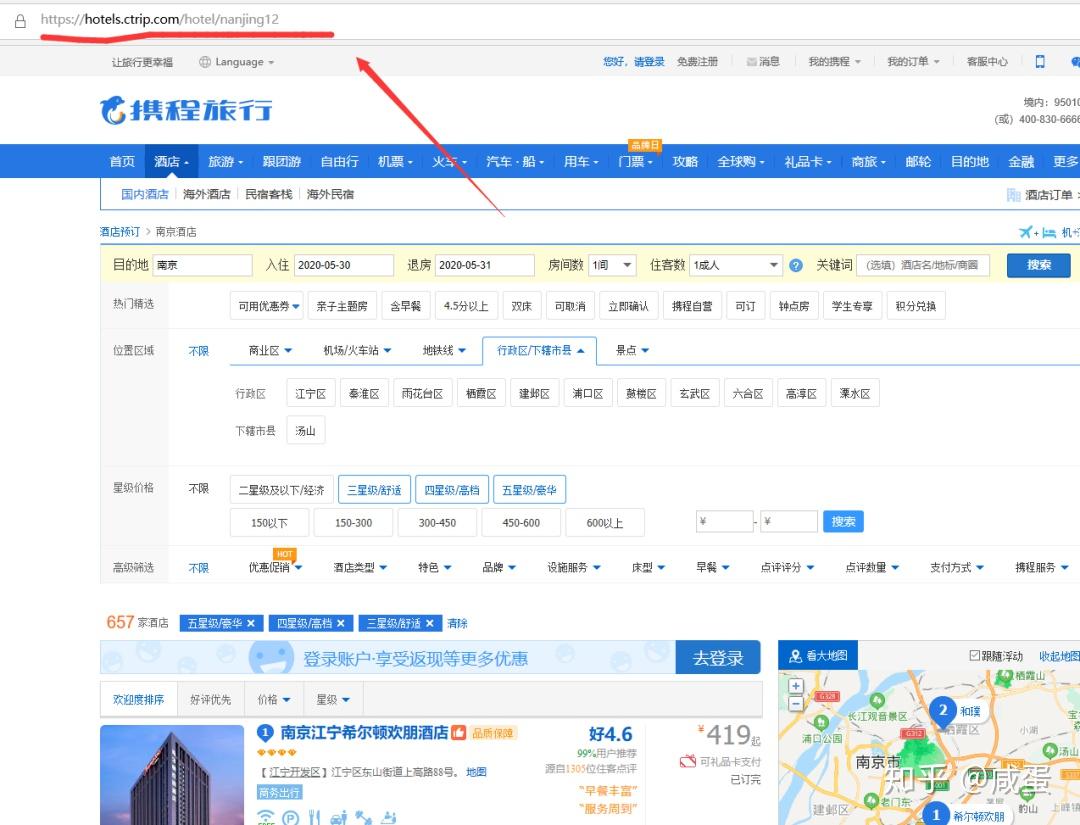Click the minimum price input box

tap(725, 521)
